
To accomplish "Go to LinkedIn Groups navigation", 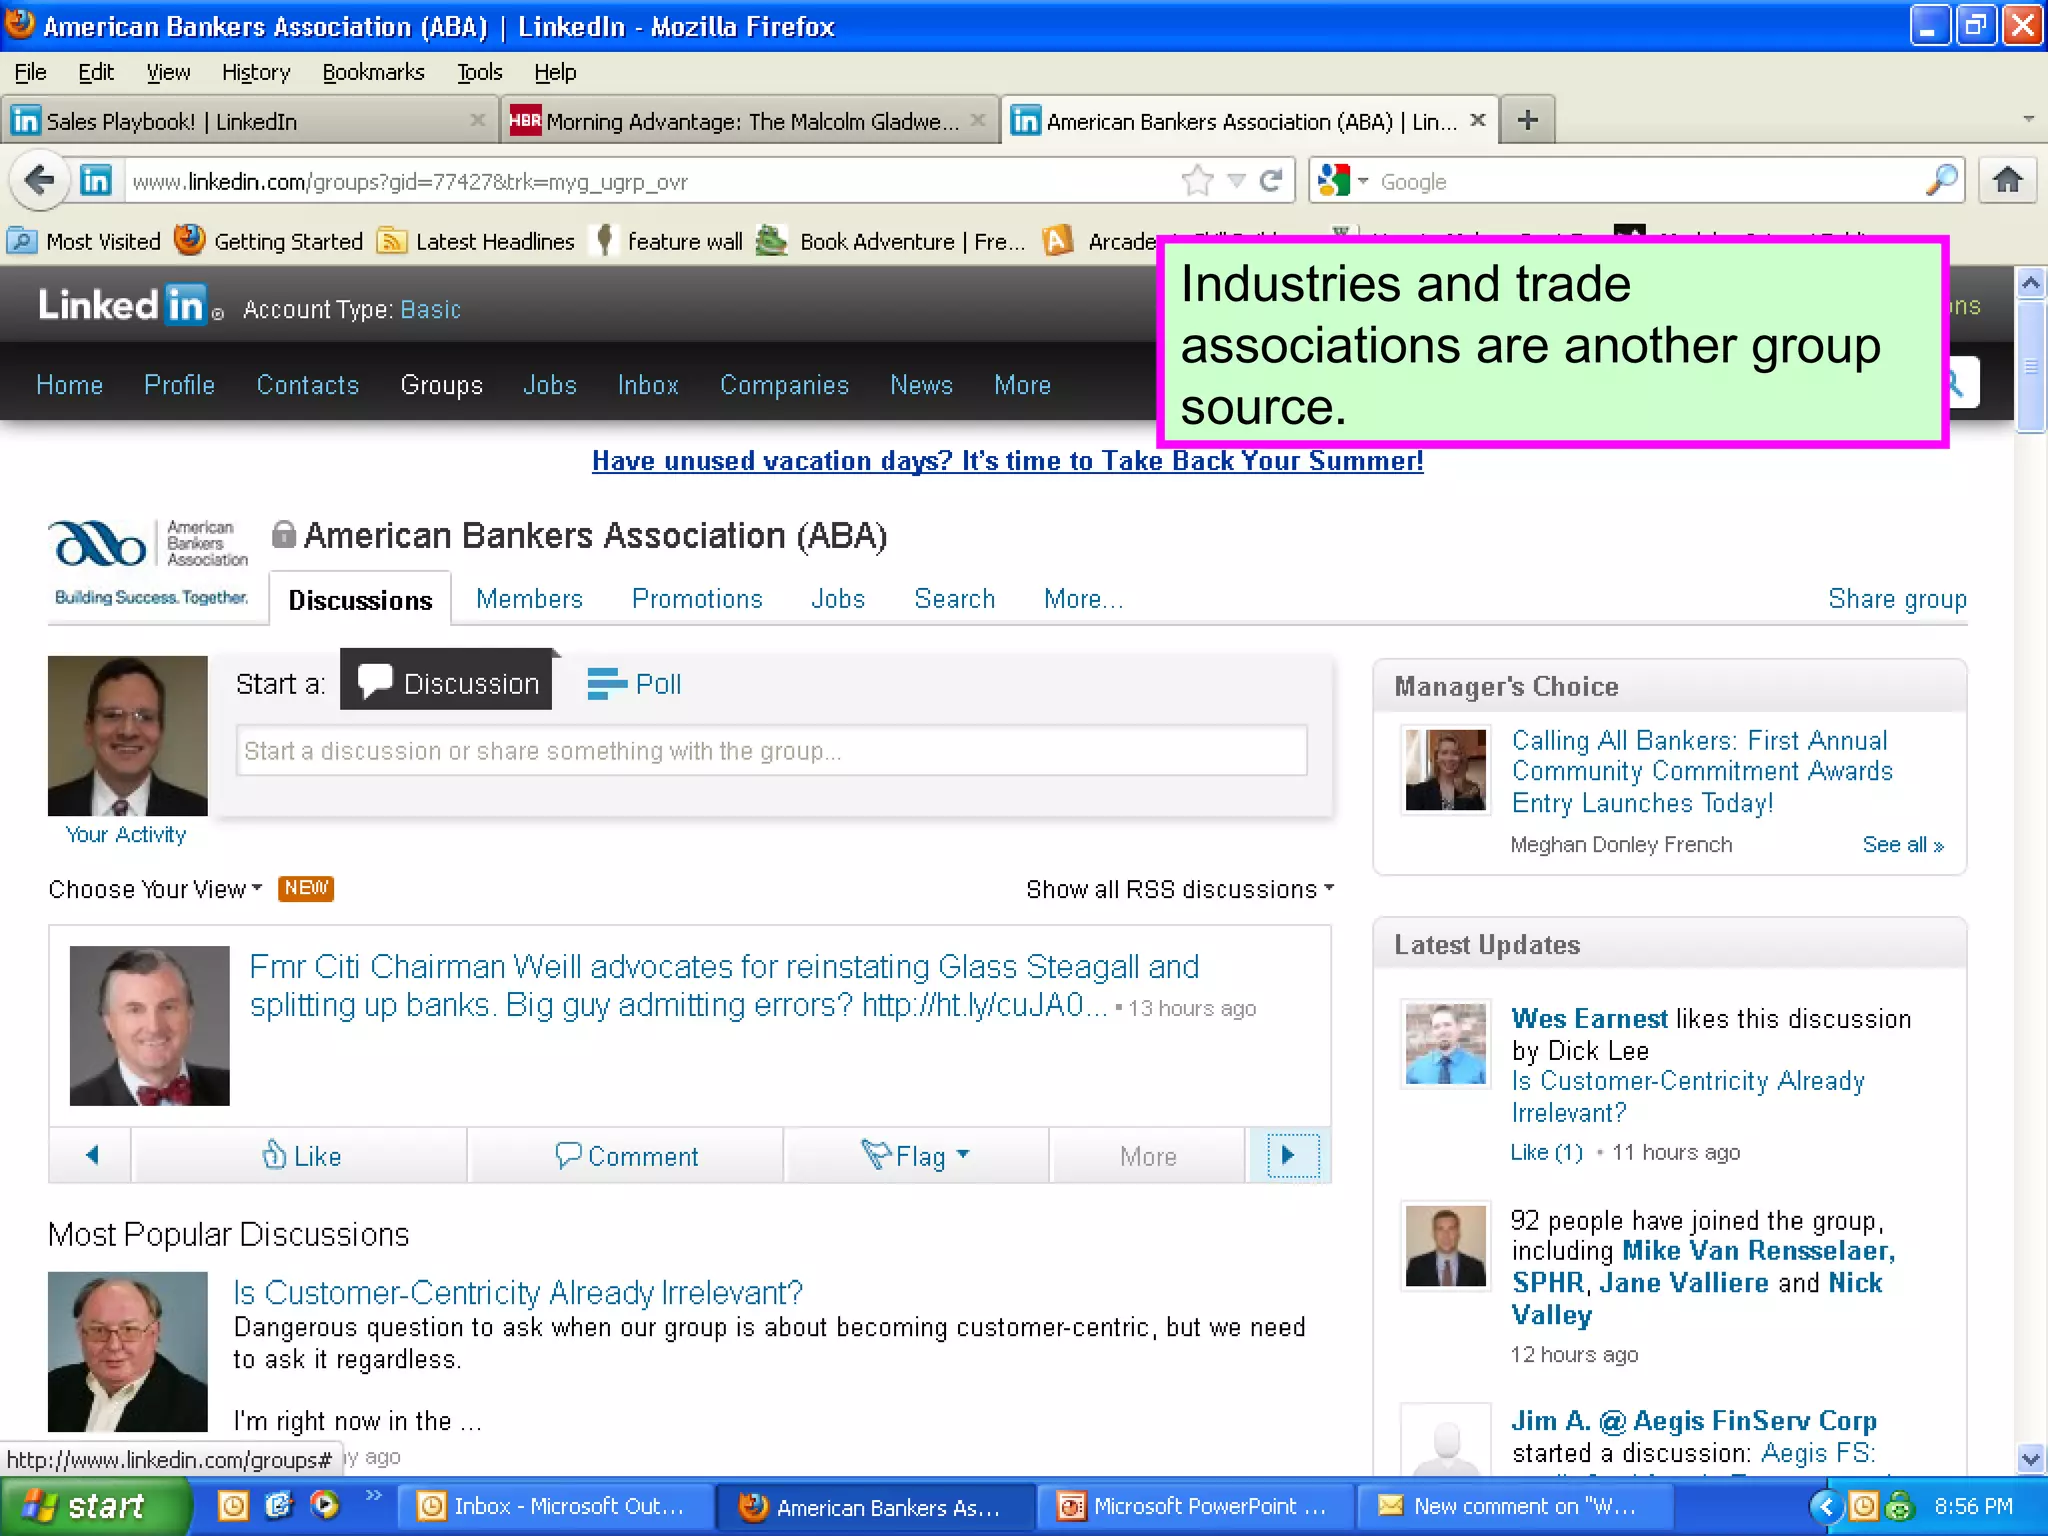I will [441, 385].
